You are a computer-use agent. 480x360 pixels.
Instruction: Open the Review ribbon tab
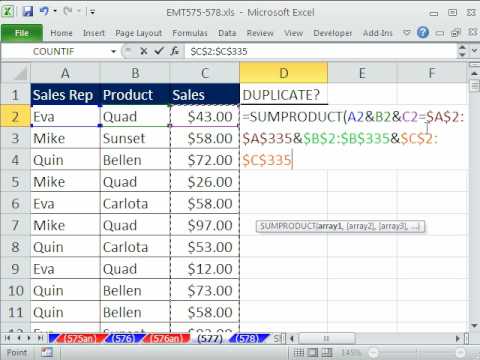point(260,33)
